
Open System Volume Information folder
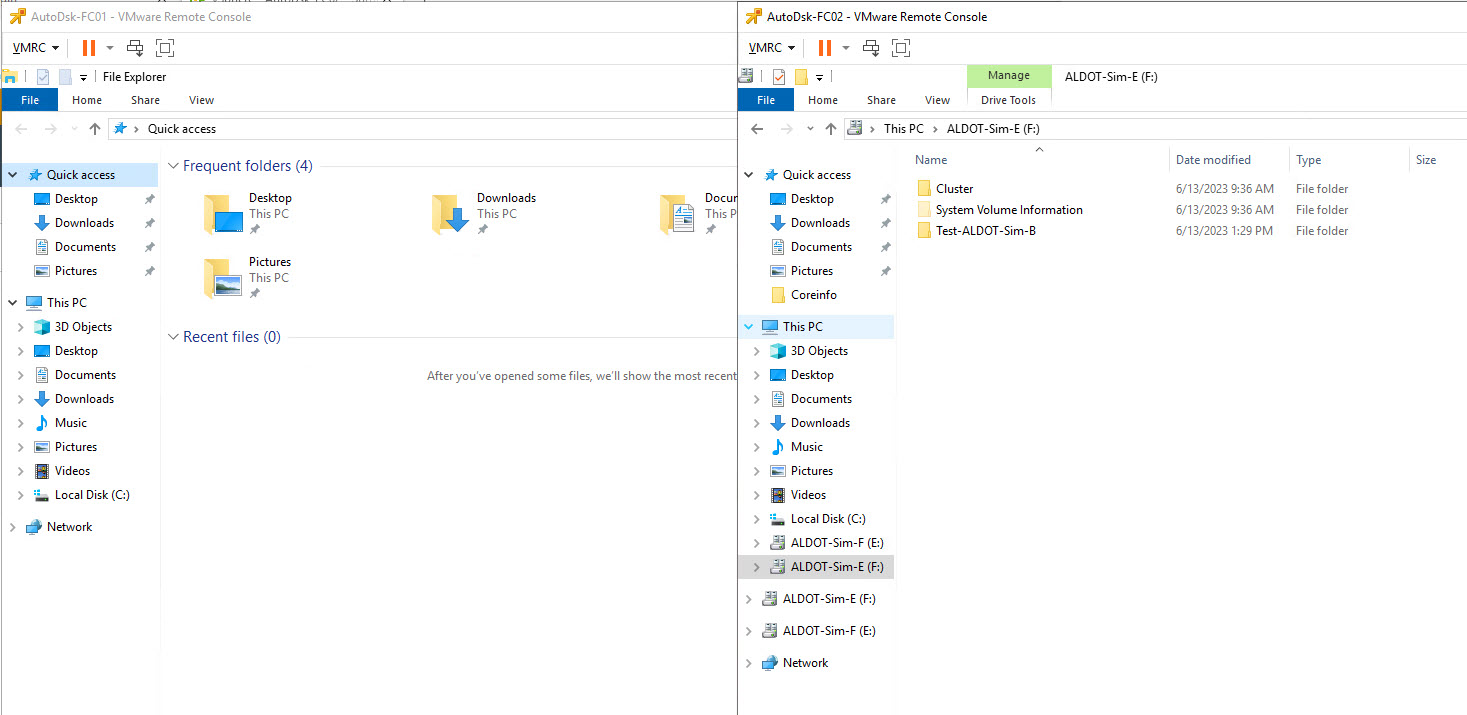tap(1009, 210)
